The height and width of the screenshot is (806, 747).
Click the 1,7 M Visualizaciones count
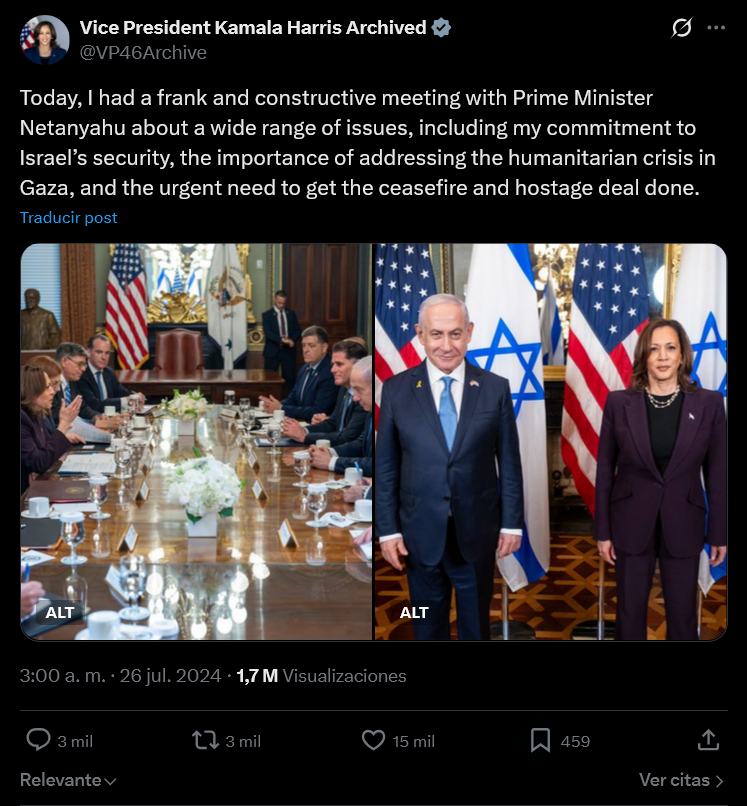click(321, 675)
